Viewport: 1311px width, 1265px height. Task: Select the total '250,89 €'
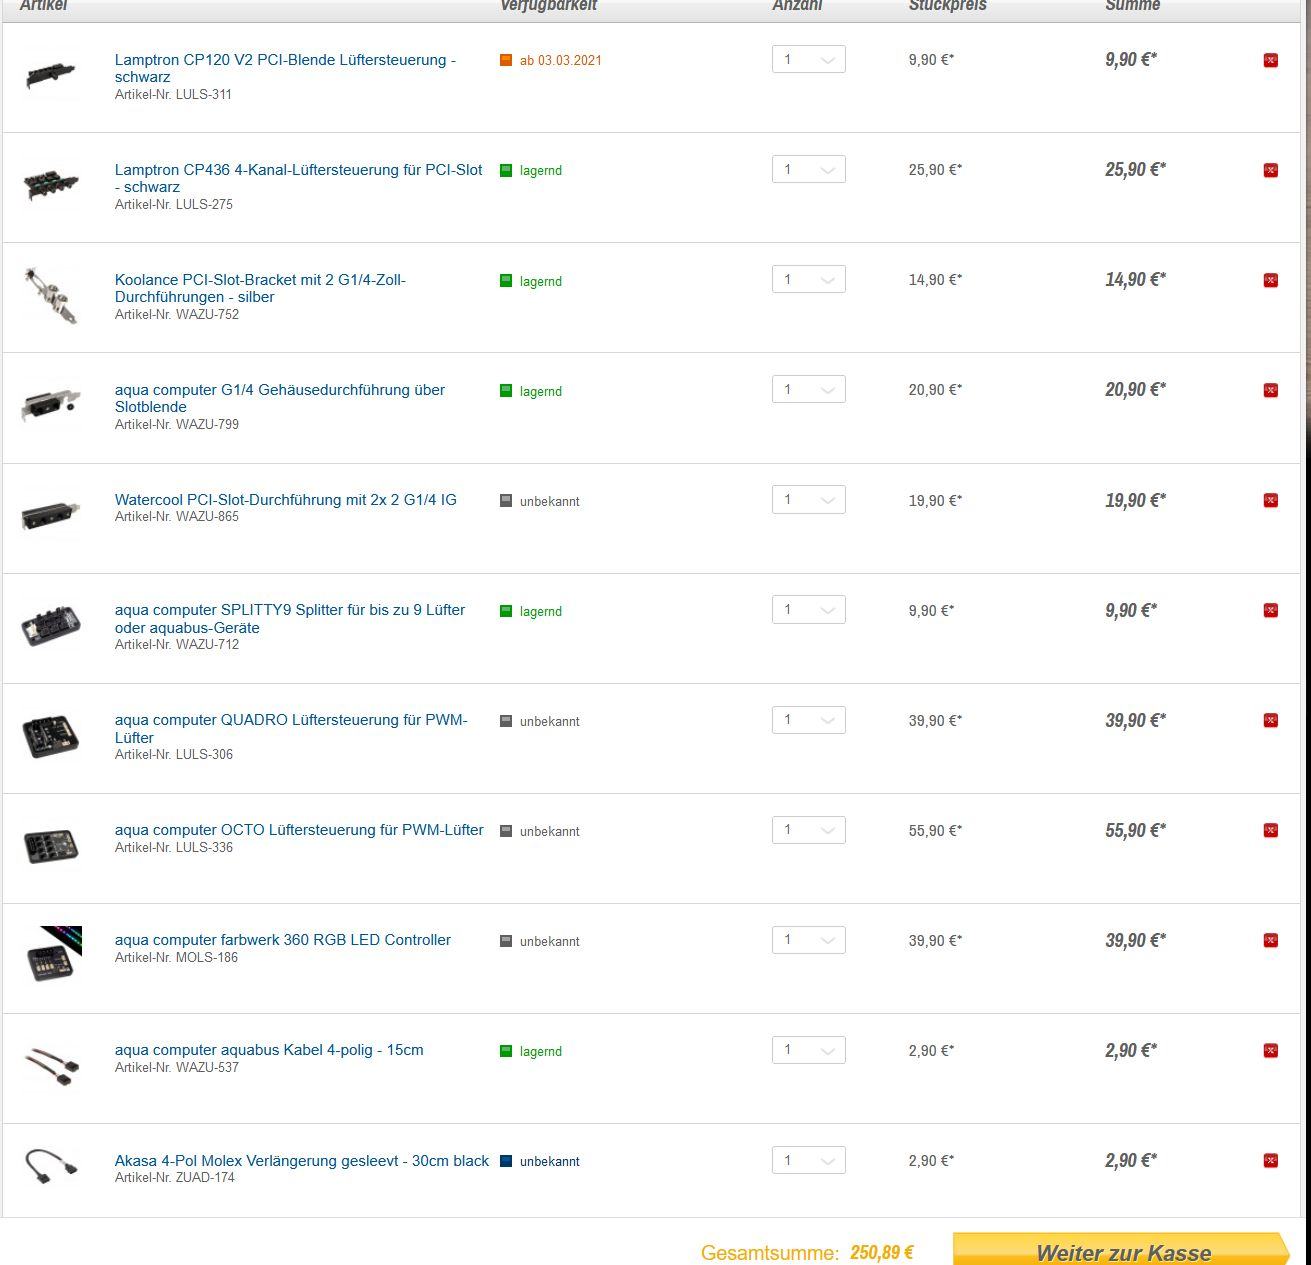(x=881, y=1252)
